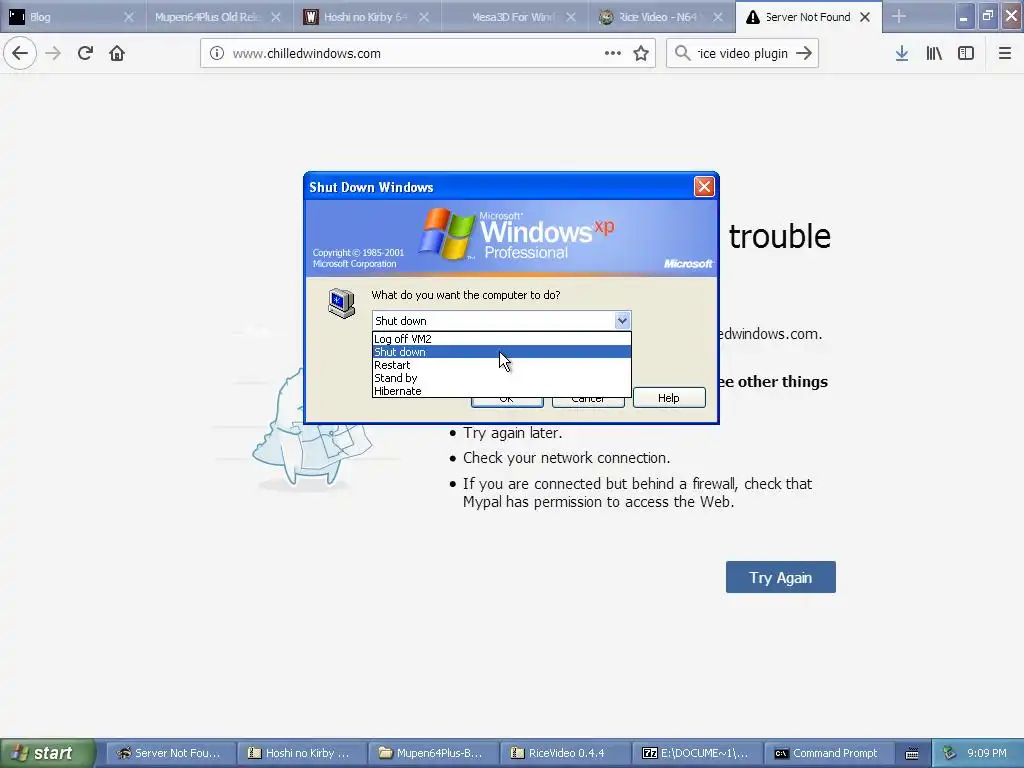
Task: Close the Hoshi no Kirby 64 tab
Action: [424, 17]
